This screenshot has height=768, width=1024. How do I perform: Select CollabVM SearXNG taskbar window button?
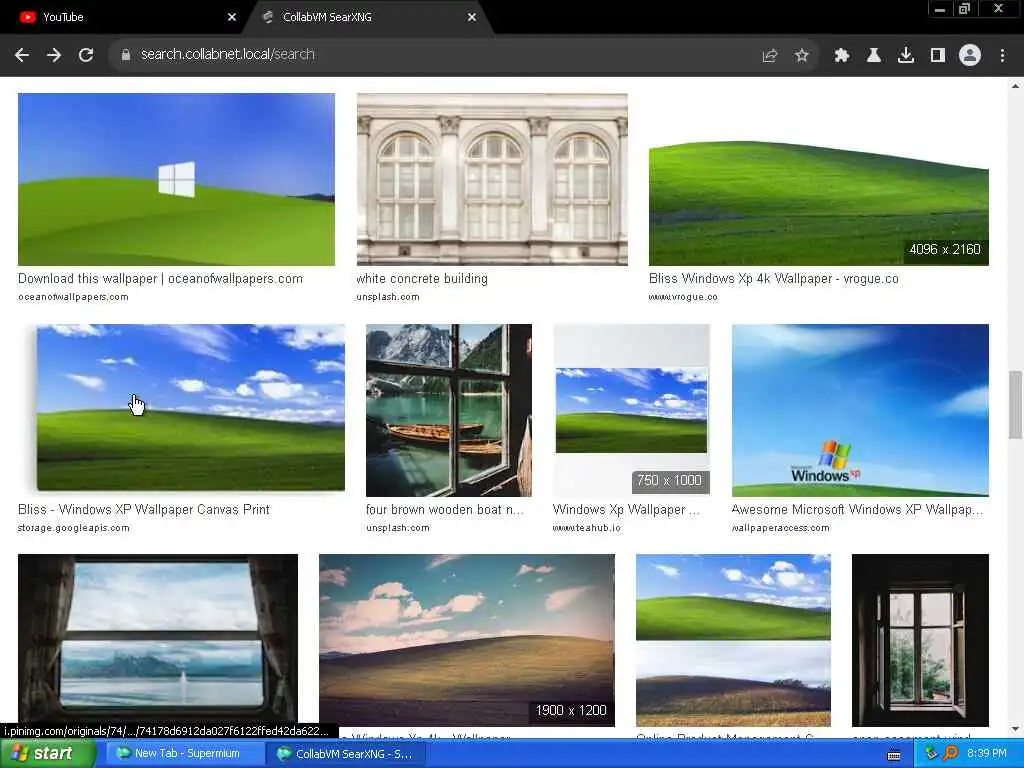click(346, 754)
